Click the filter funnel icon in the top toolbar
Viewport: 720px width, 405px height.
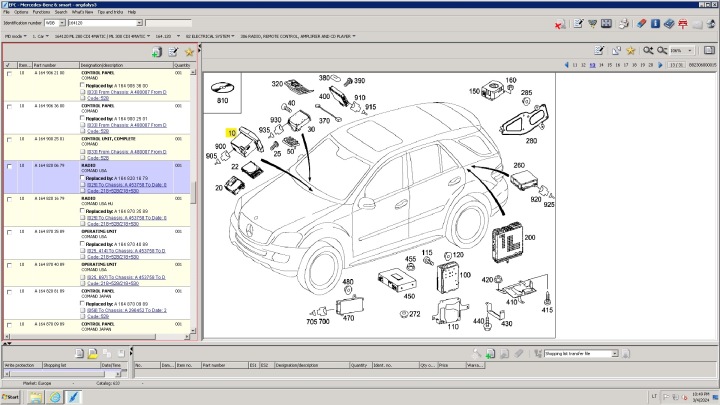pos(592,23)
